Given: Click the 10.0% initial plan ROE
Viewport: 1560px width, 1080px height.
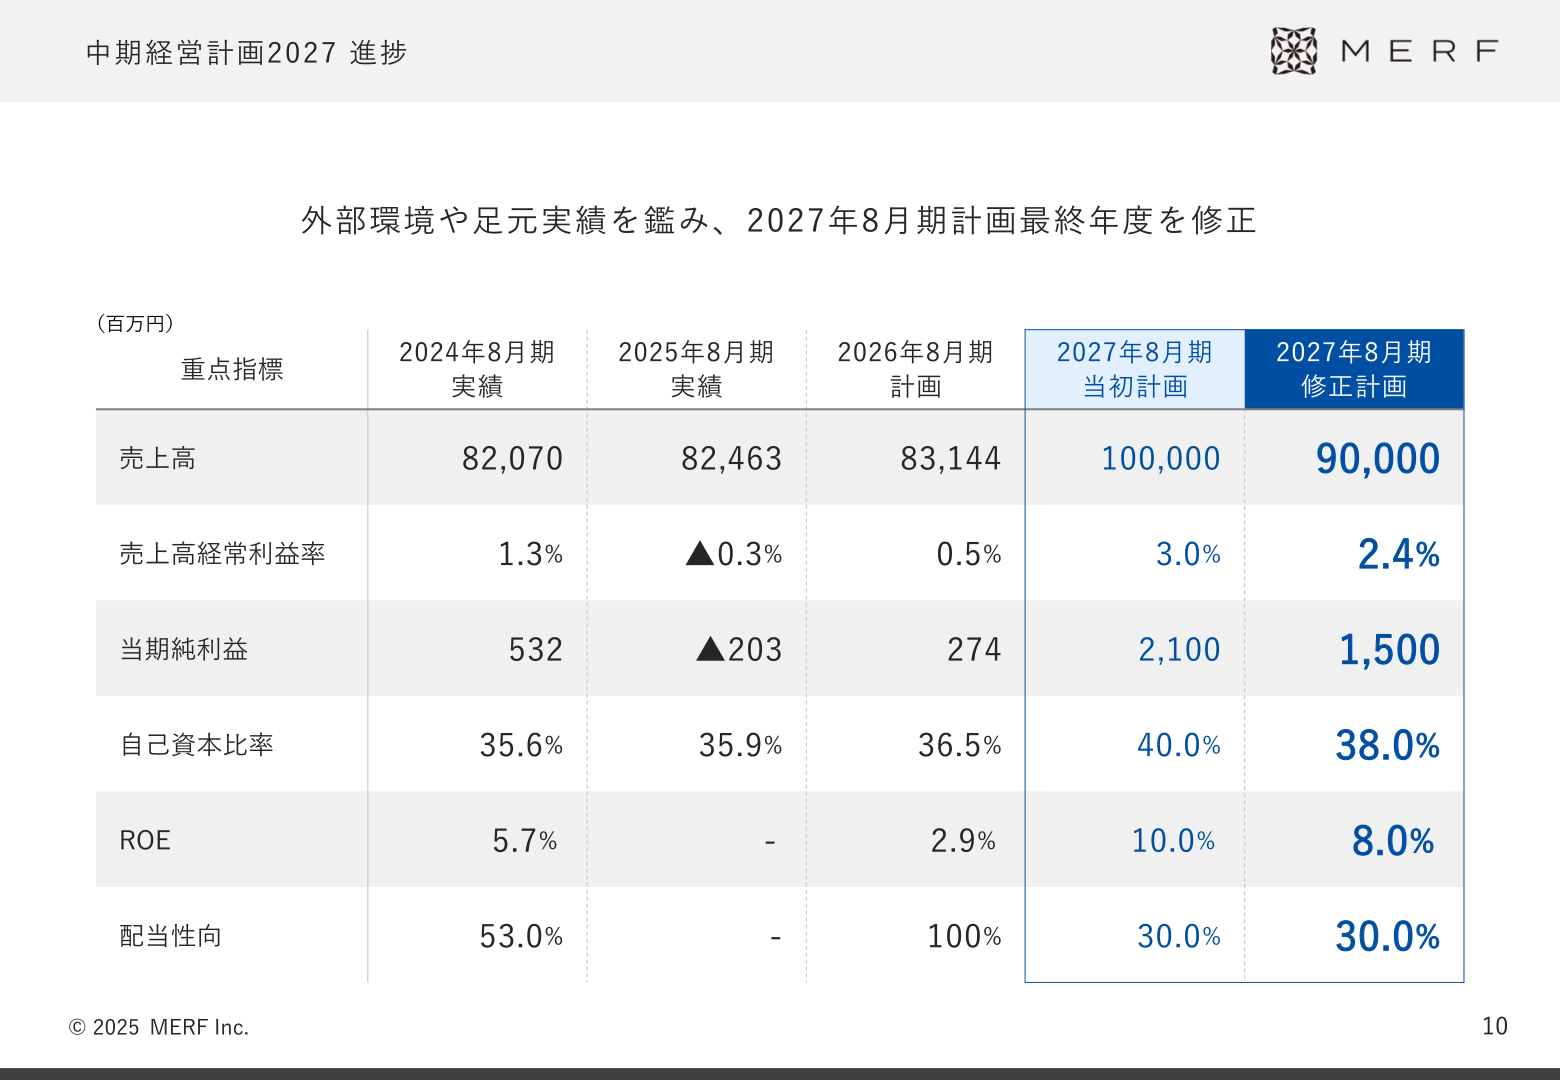Looking at the screenshot, I should tap(1173, 840).
